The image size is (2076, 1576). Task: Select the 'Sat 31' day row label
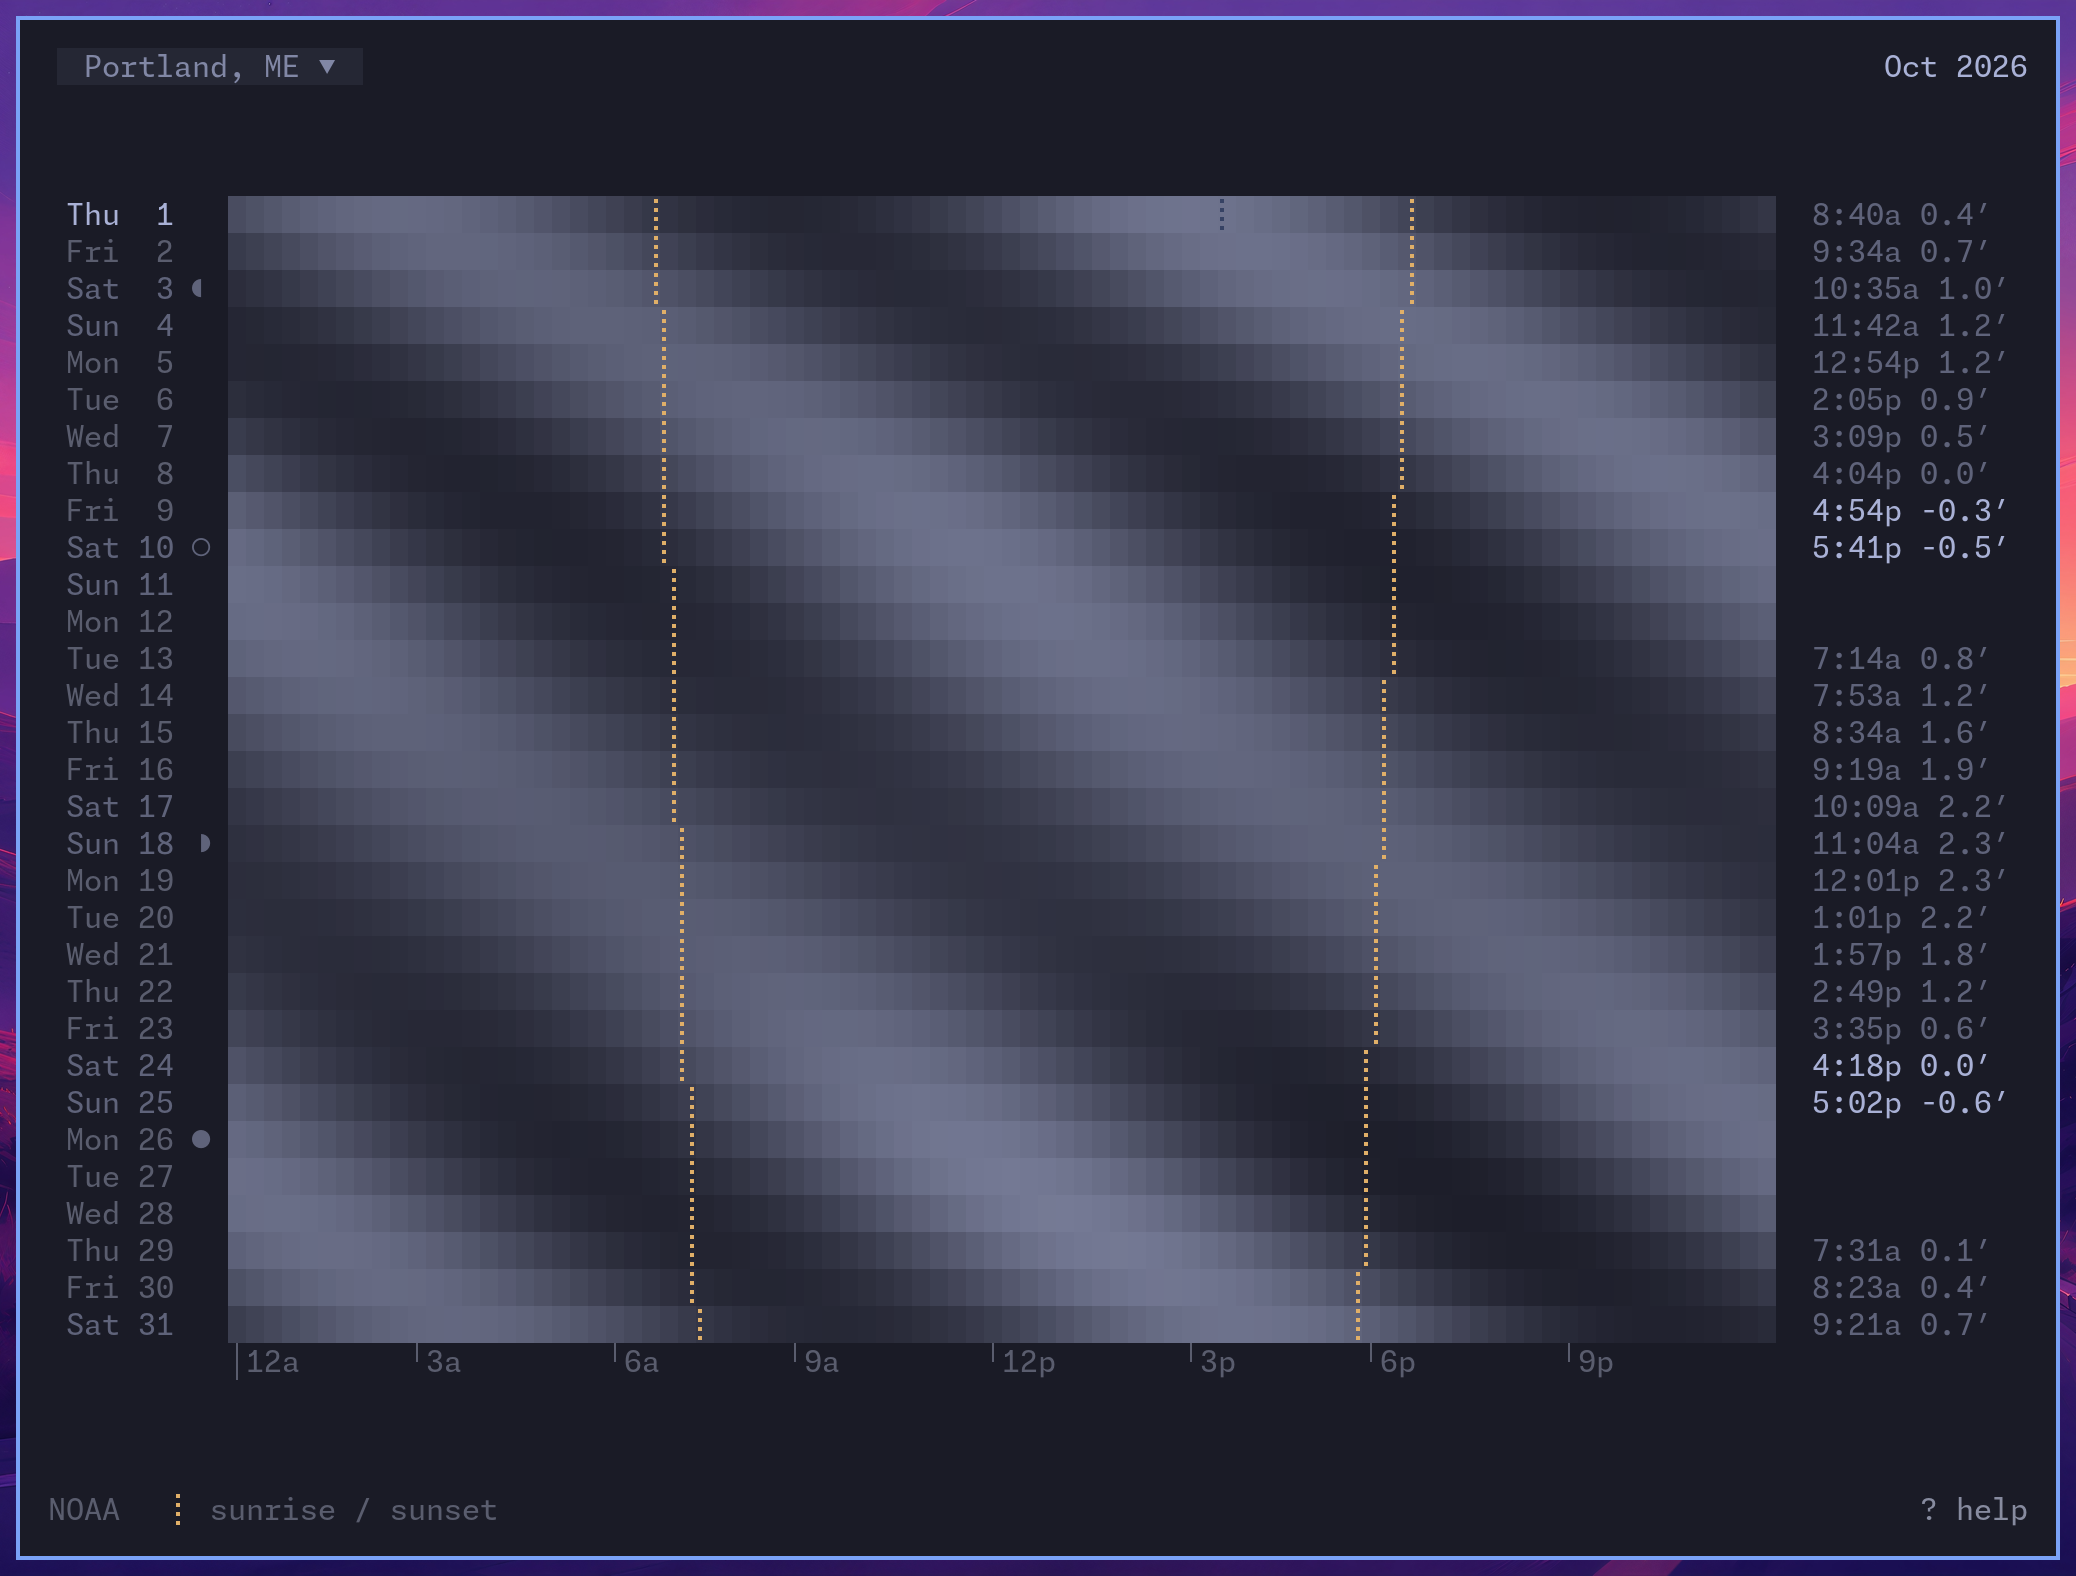click(120, 1325)
